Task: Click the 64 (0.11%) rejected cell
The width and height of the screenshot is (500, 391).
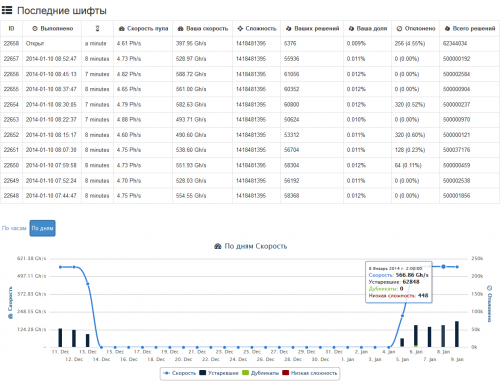Action: coord(408,165)
